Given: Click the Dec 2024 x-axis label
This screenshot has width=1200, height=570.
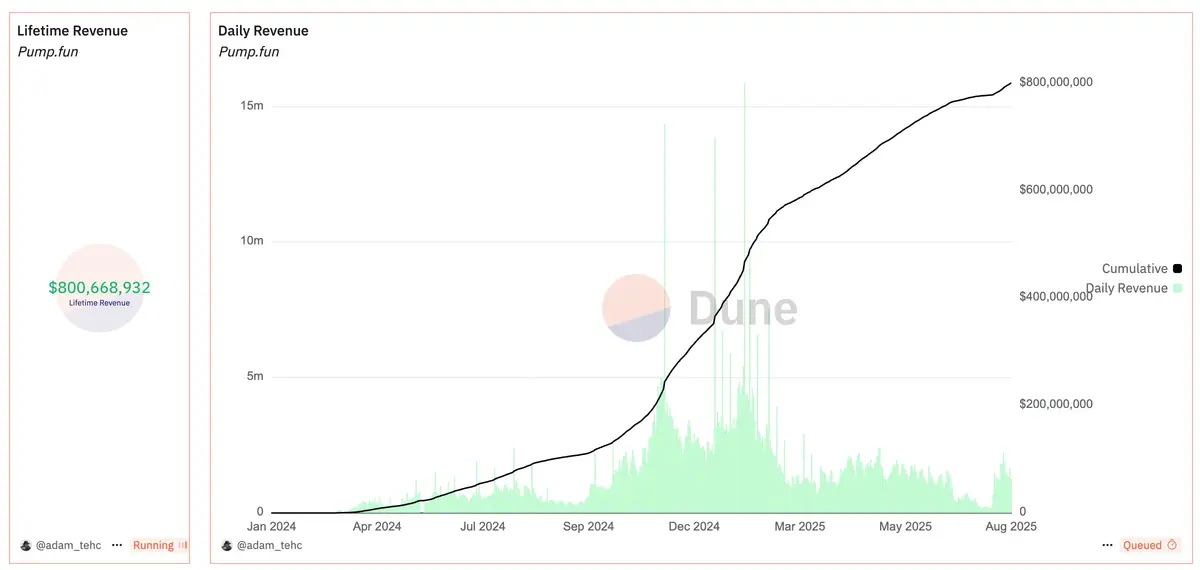Looking at the screenshot, I should coord(694,526).
